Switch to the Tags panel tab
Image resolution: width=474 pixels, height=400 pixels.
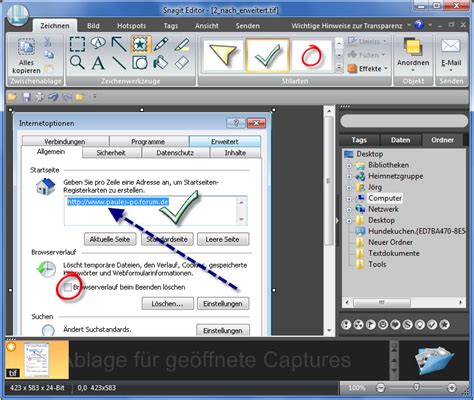359,140
